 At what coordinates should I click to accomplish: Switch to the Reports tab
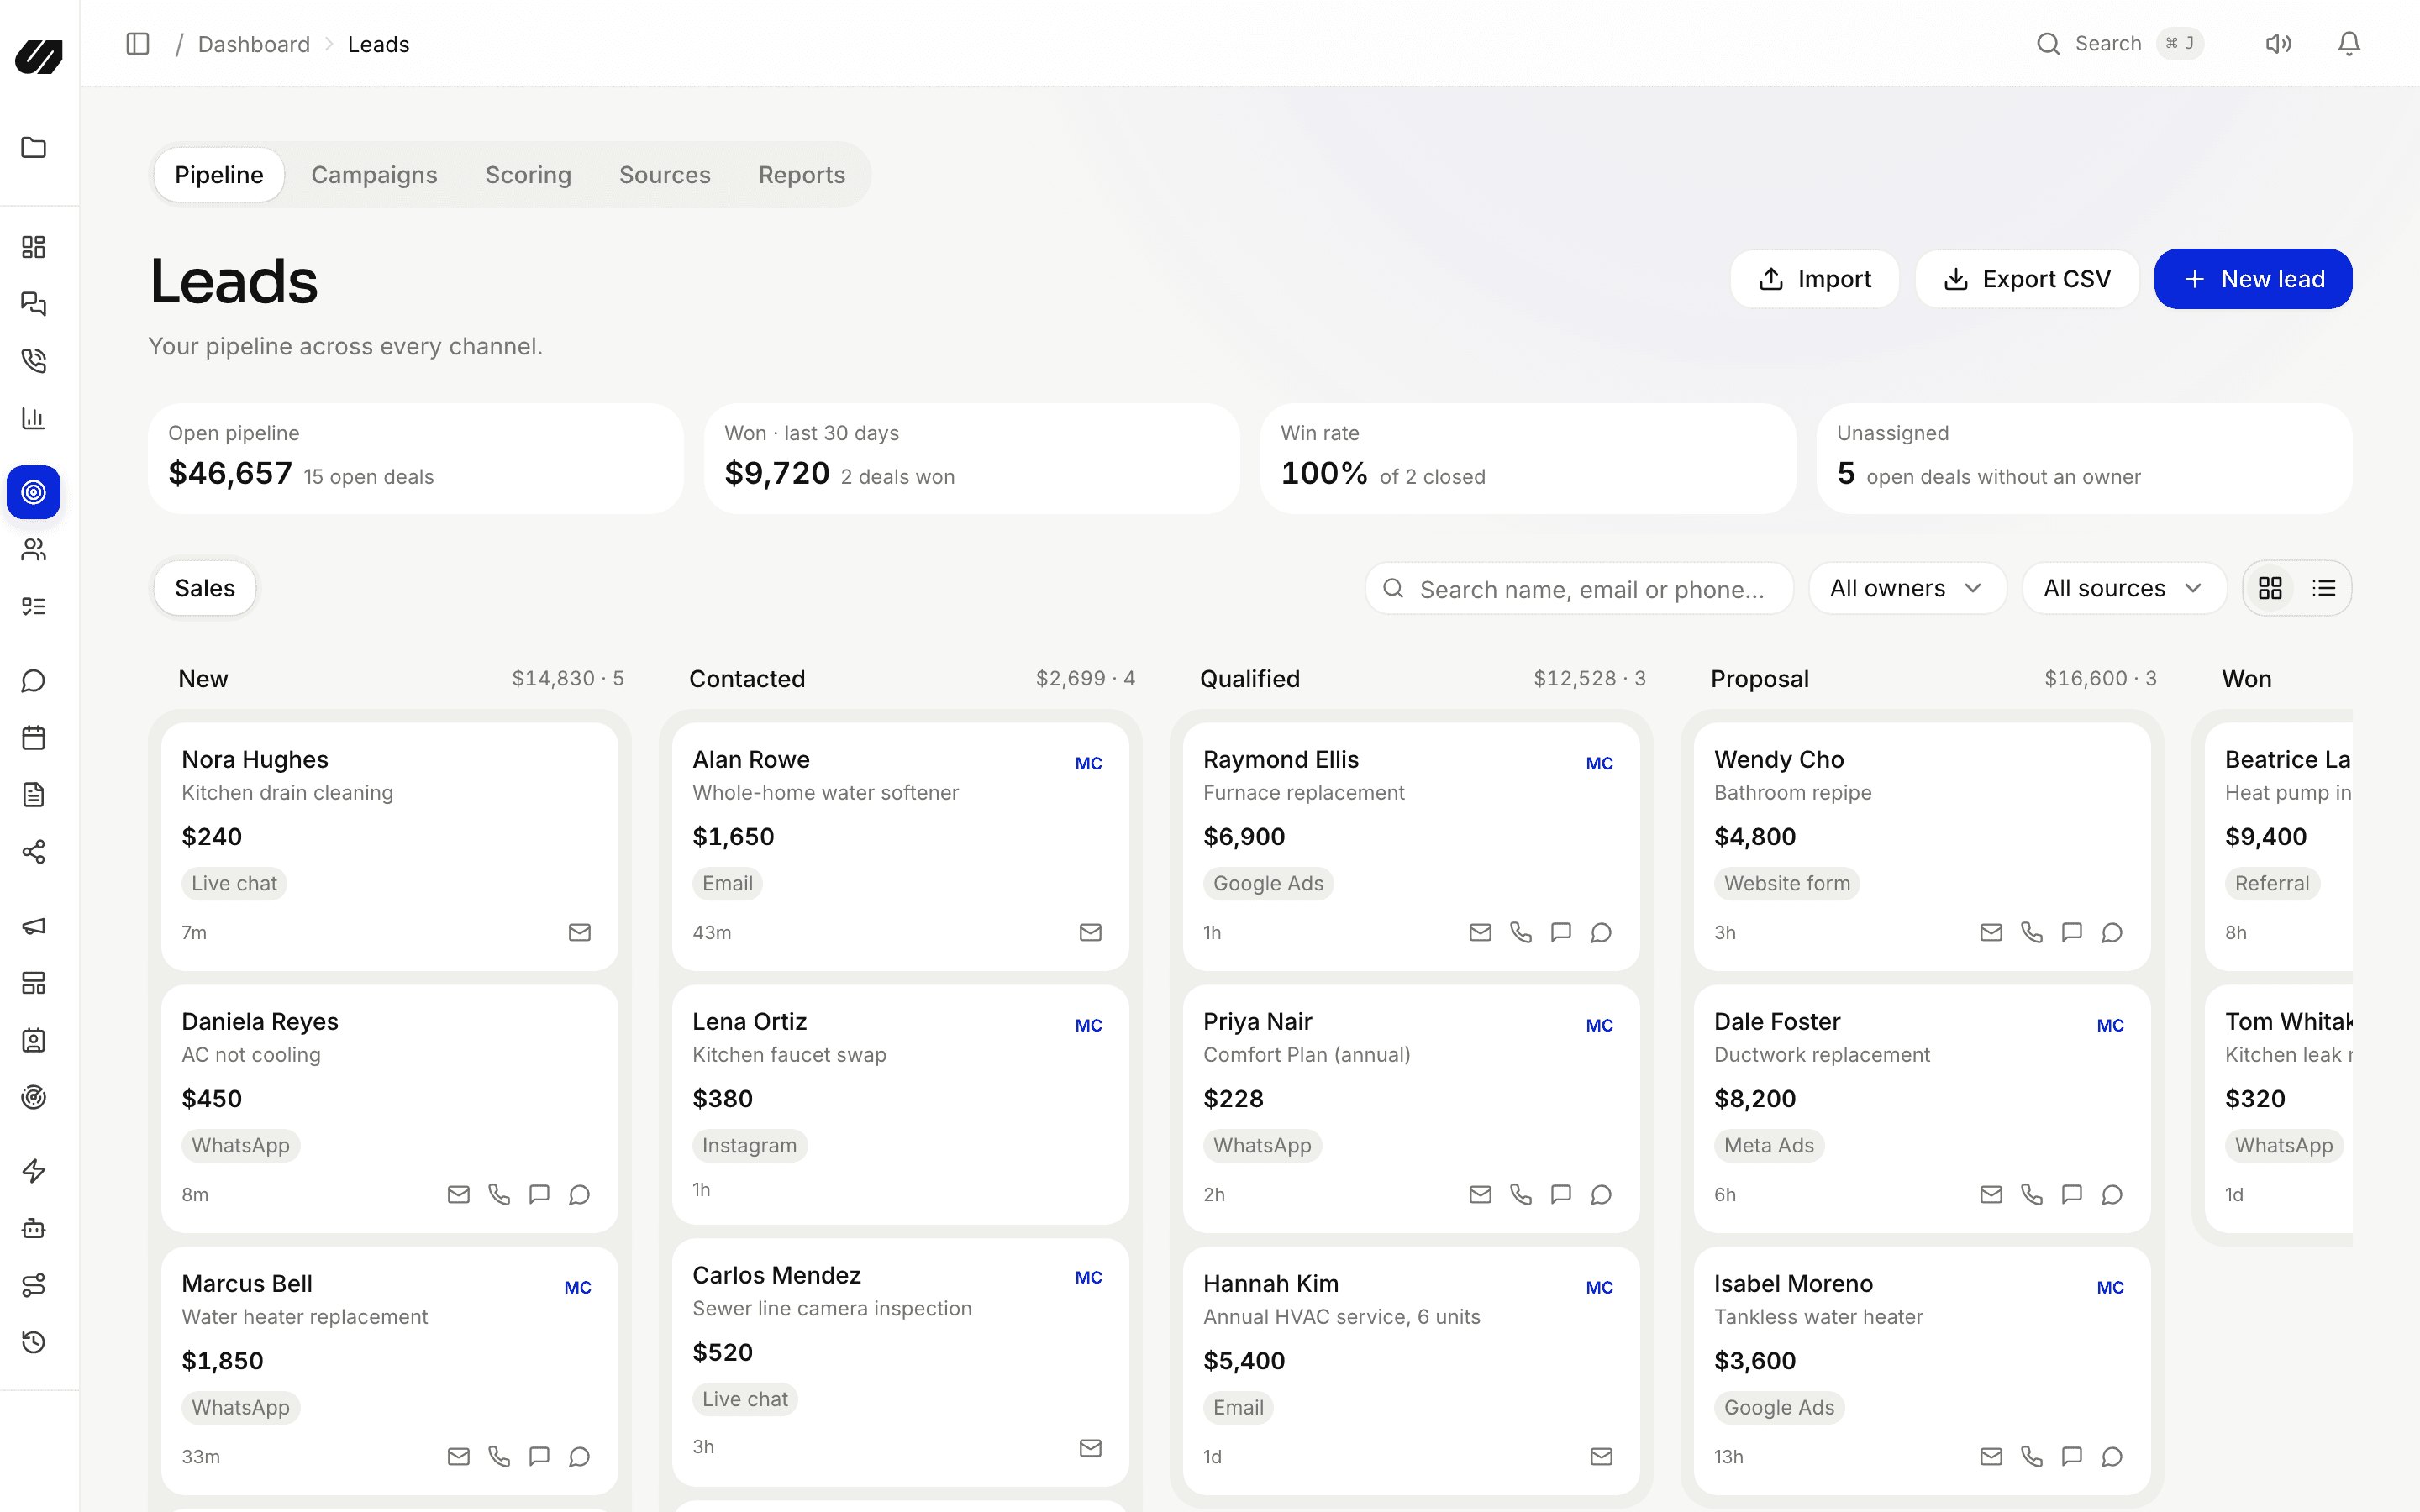[x=801, y=175]
